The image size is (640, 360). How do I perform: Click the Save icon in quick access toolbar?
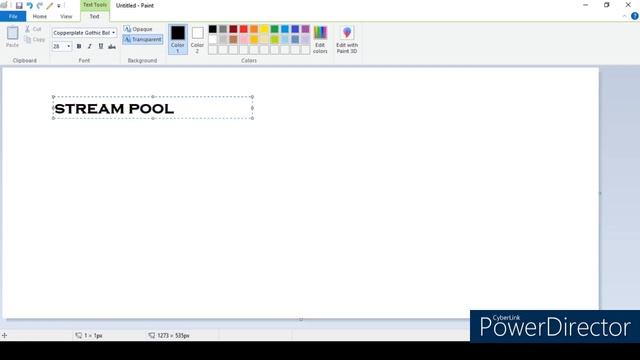coord(19,6)
